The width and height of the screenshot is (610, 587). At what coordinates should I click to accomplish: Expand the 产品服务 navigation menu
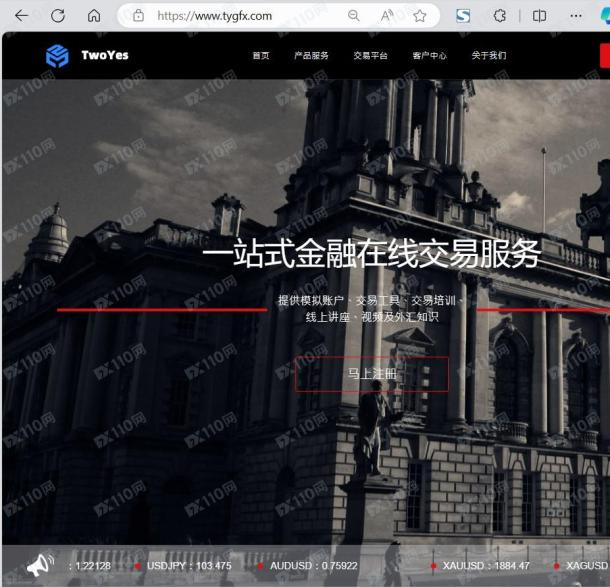(311, 56)
